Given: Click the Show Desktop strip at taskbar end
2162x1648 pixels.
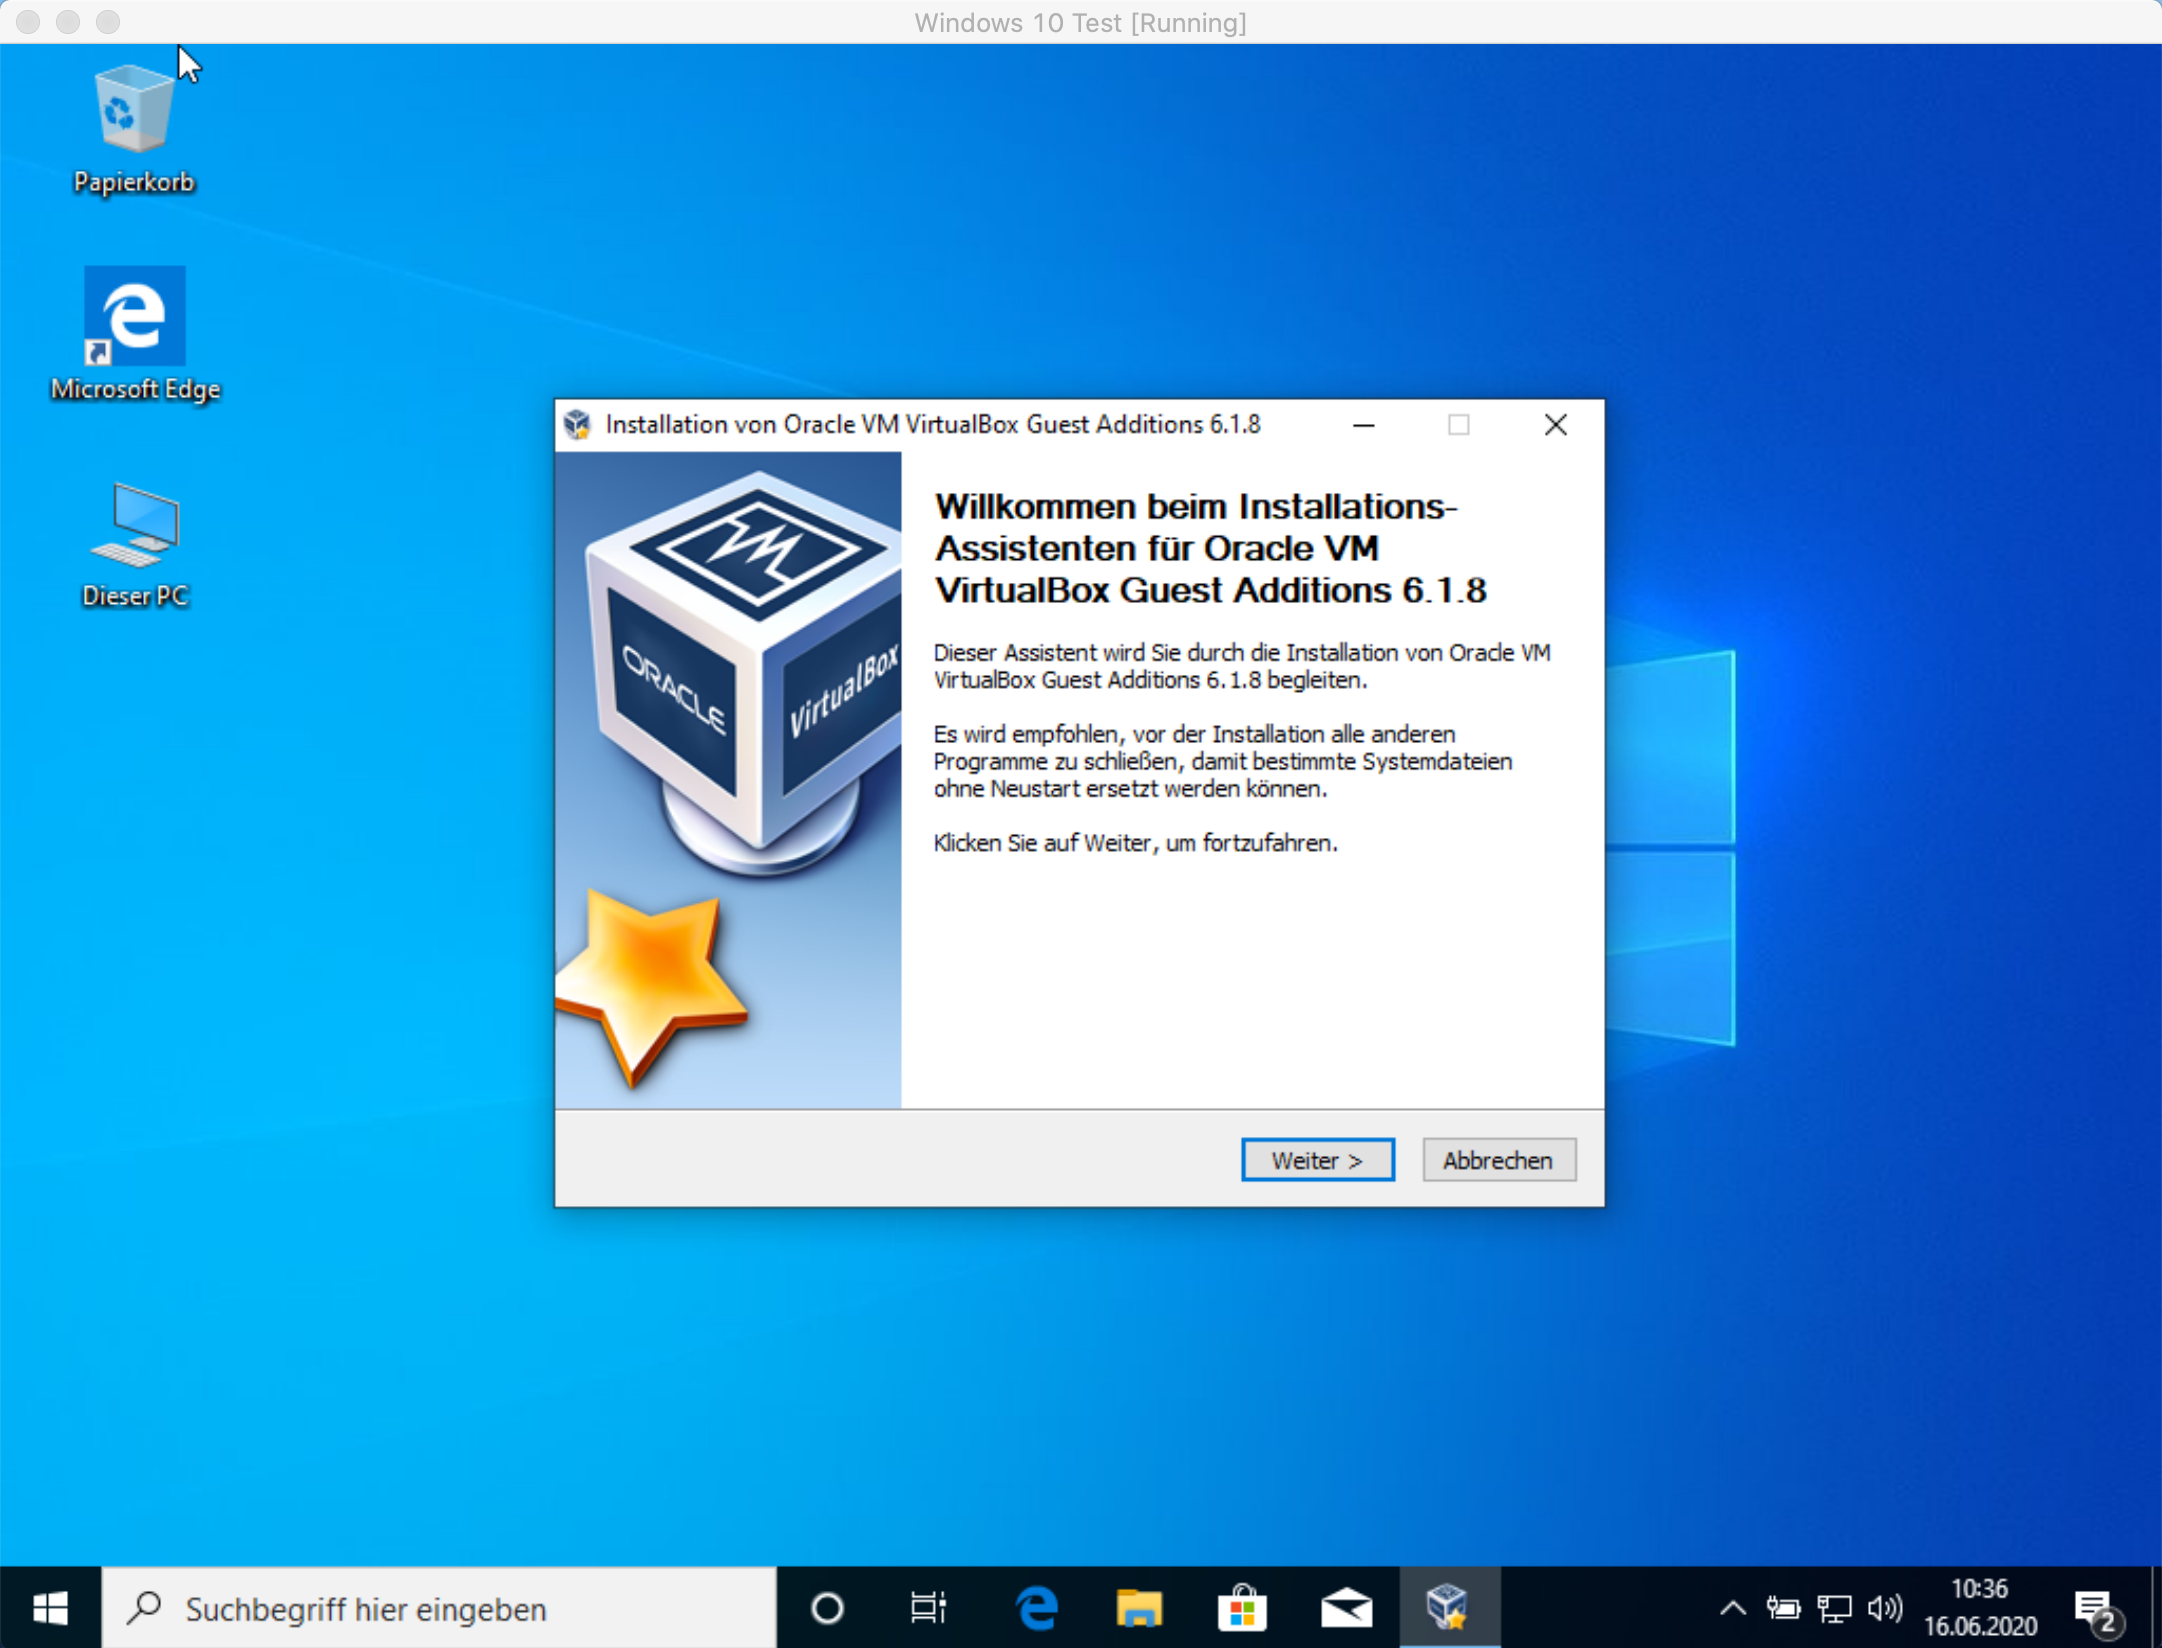Looking at the screenshot, I should [2156, 1608].
